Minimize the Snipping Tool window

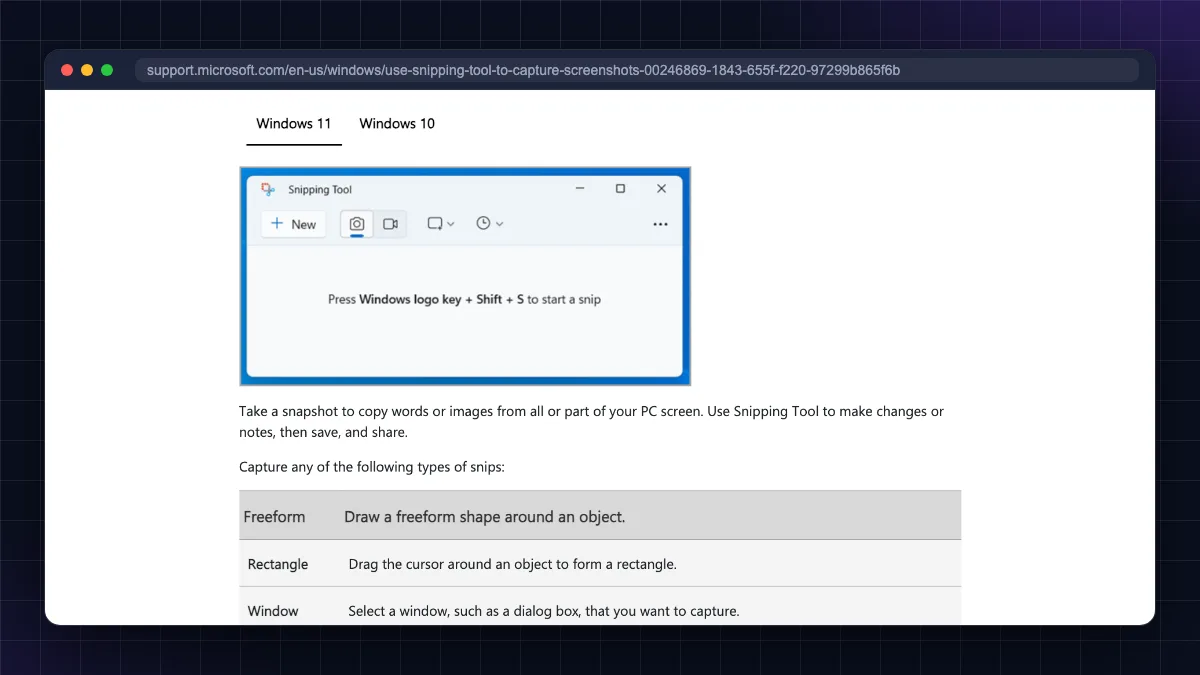coord(580,188)
